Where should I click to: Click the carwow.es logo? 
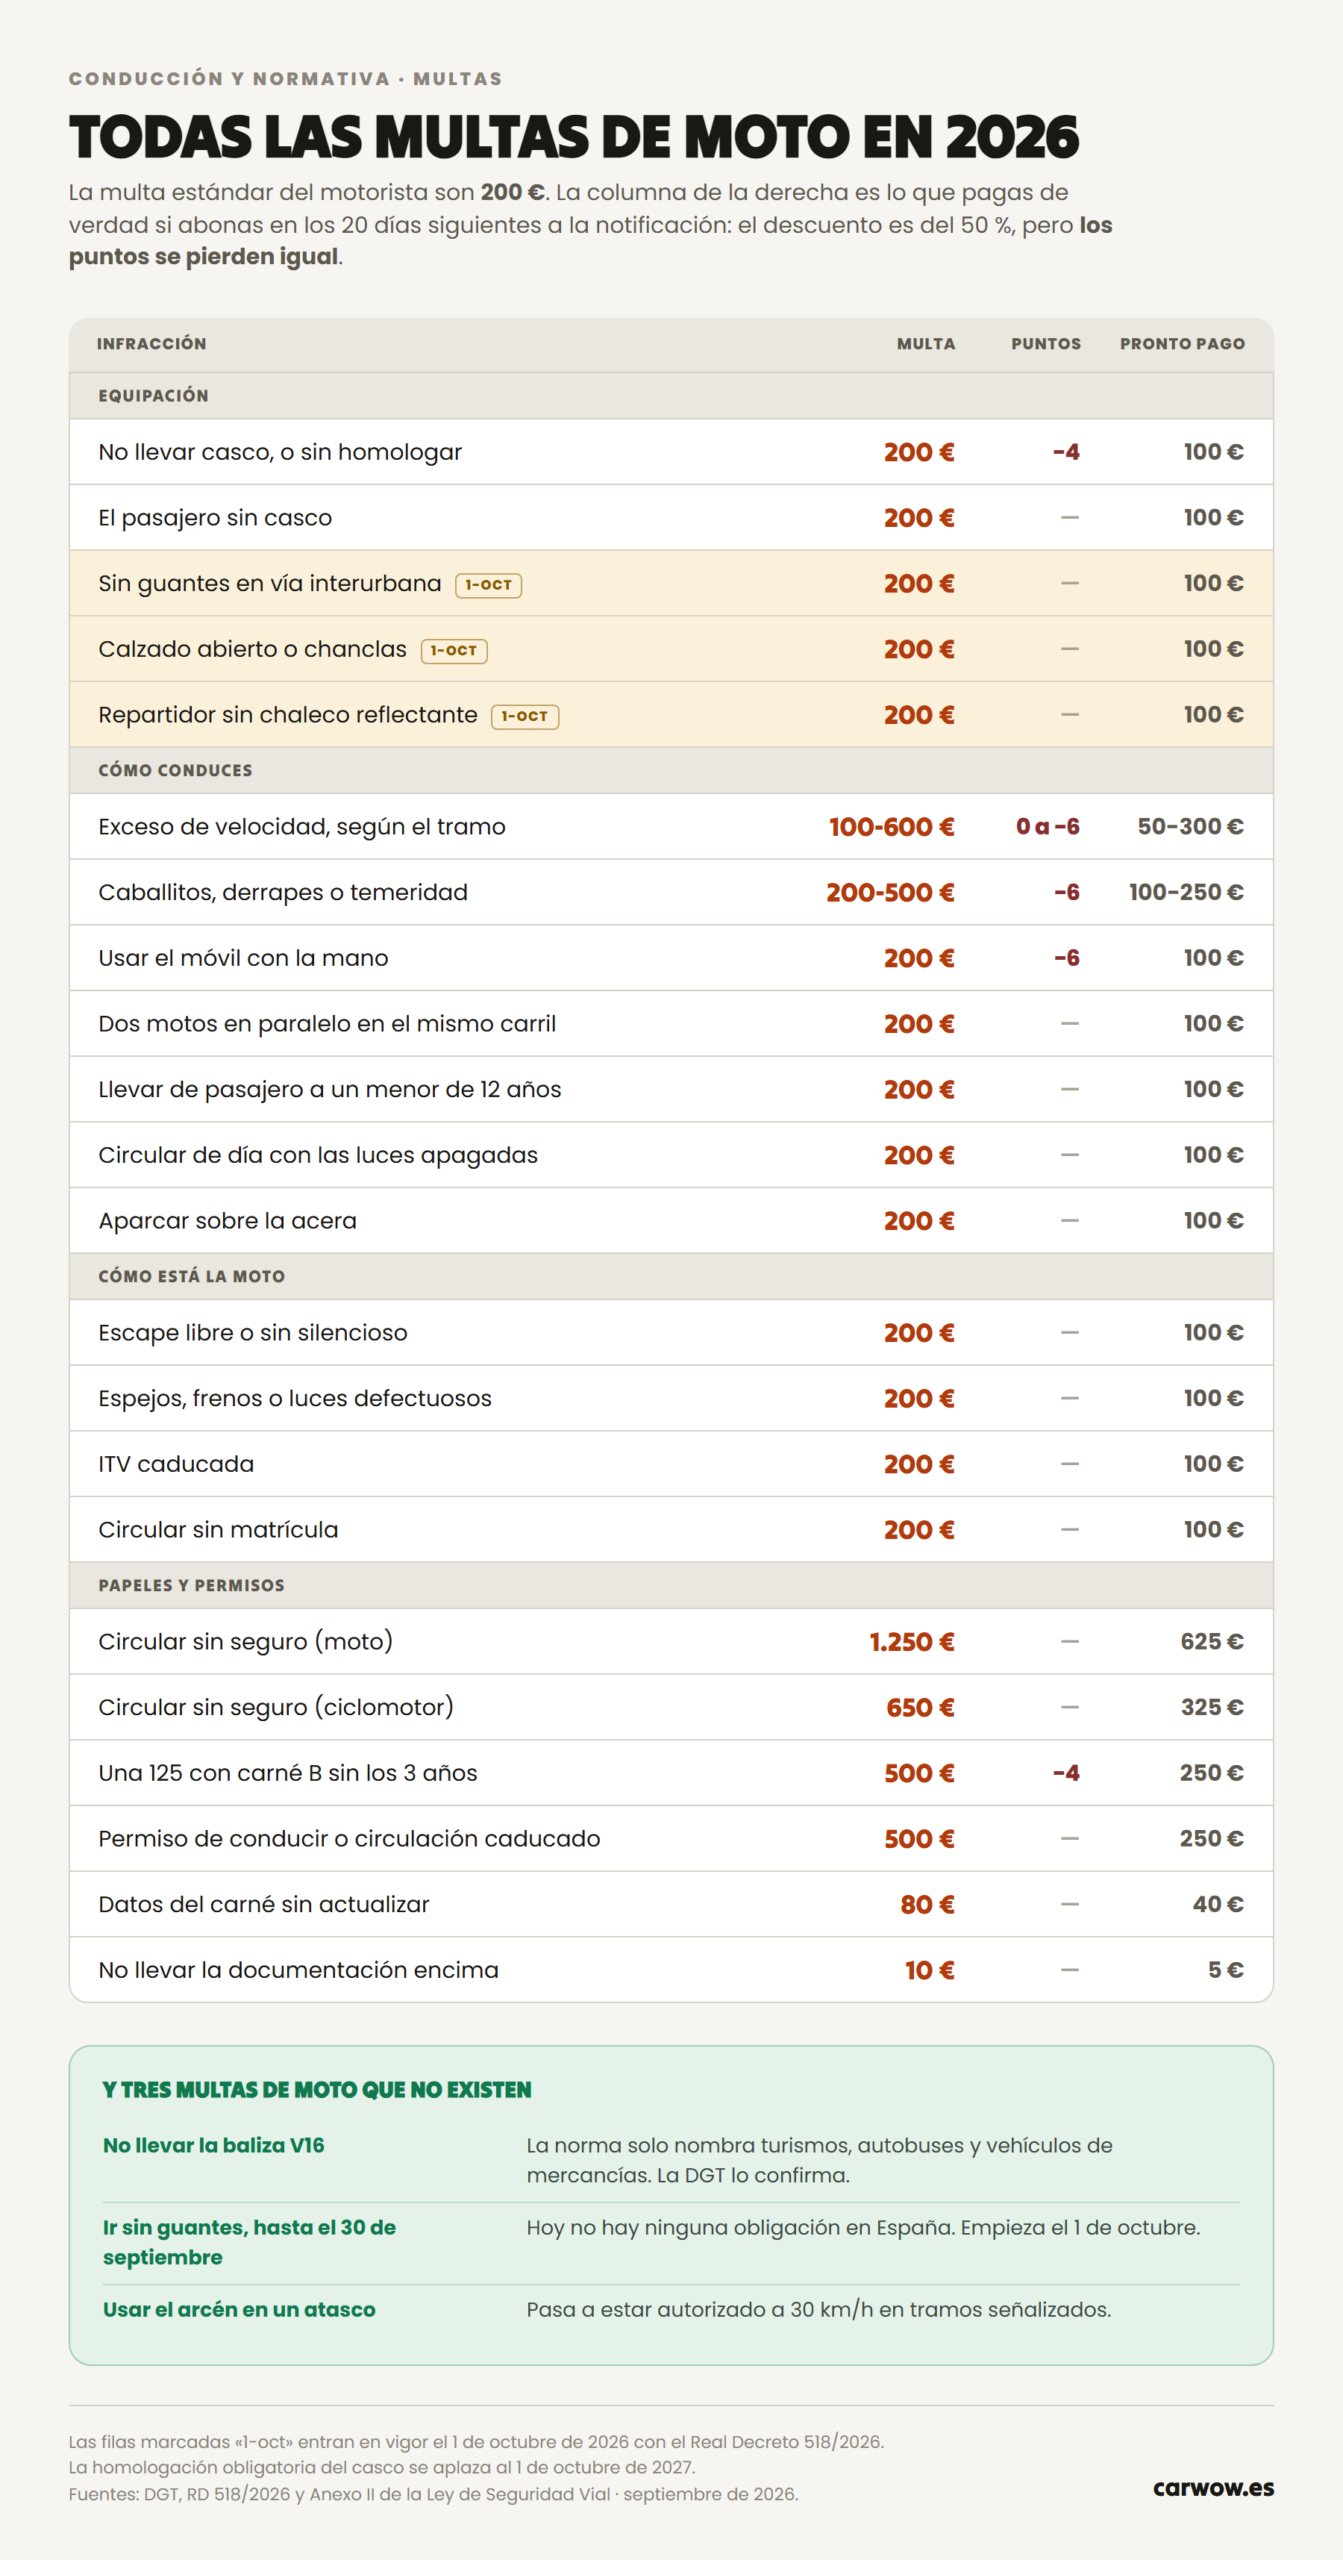tap(1213, 2488)
